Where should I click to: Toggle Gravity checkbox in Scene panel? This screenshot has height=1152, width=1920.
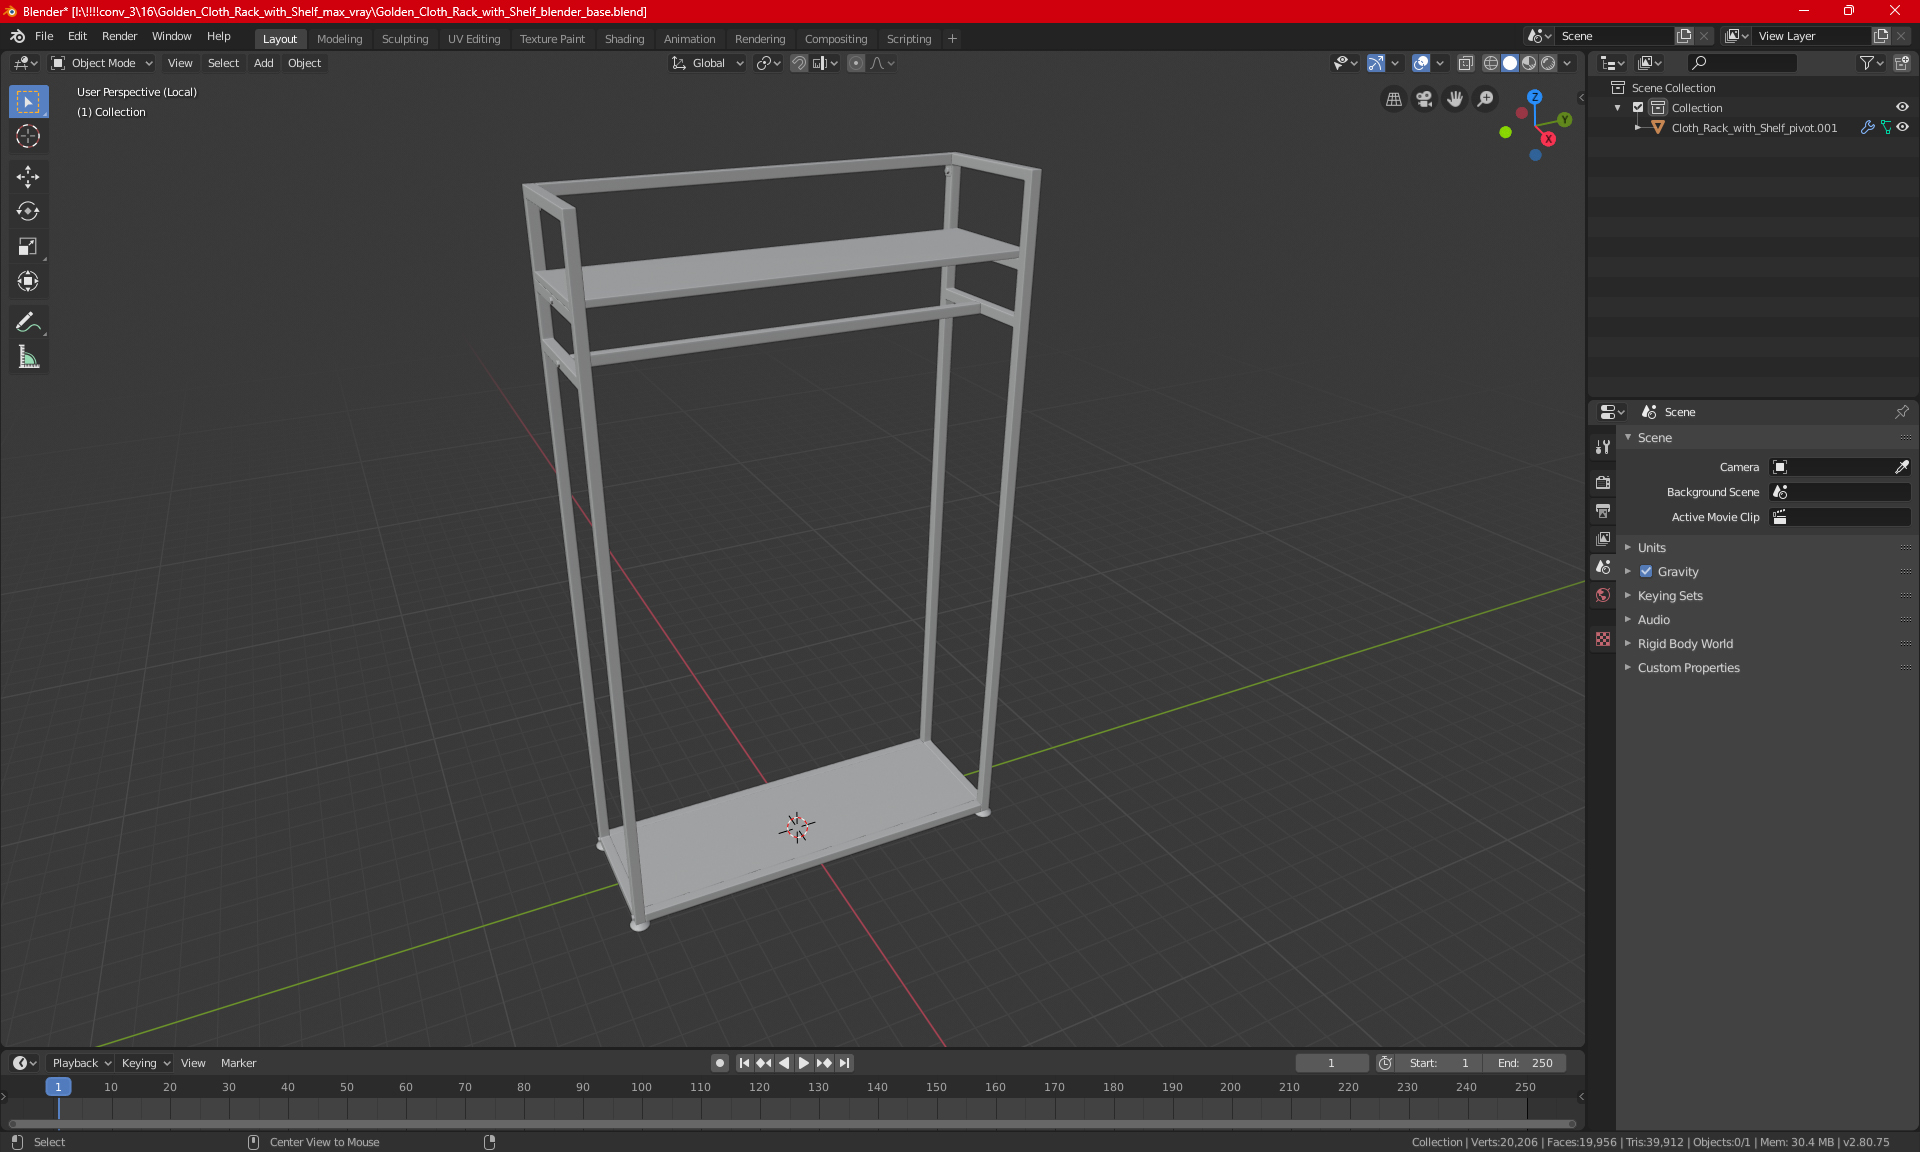1643,571
